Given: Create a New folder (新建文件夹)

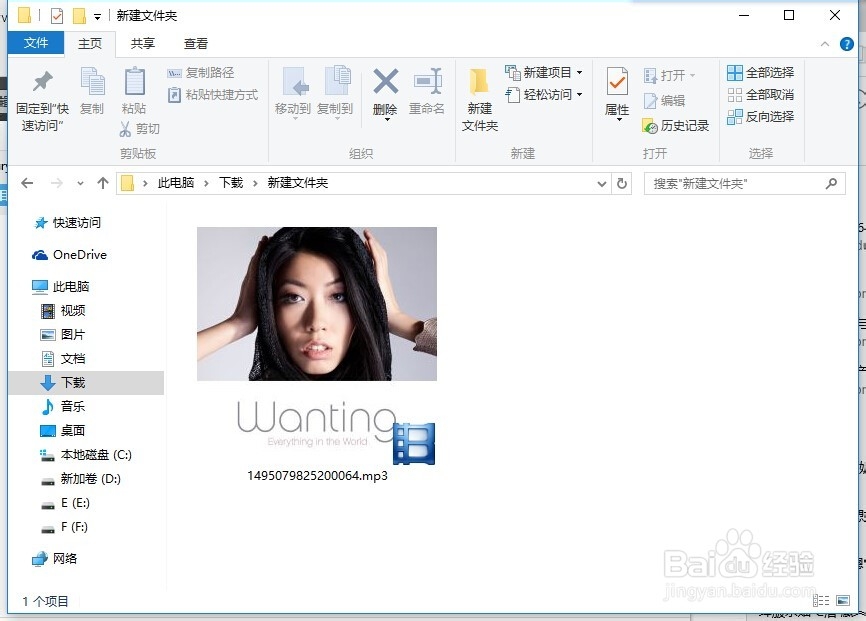Looking at the screenshot, I should click(x=479, y=101).
